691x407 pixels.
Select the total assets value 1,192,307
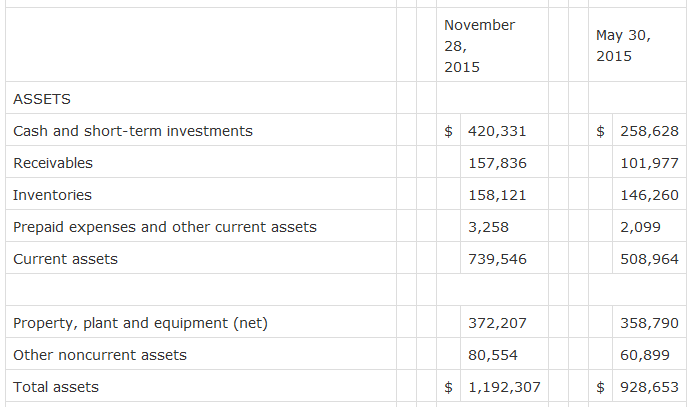(x=504, y=387)
